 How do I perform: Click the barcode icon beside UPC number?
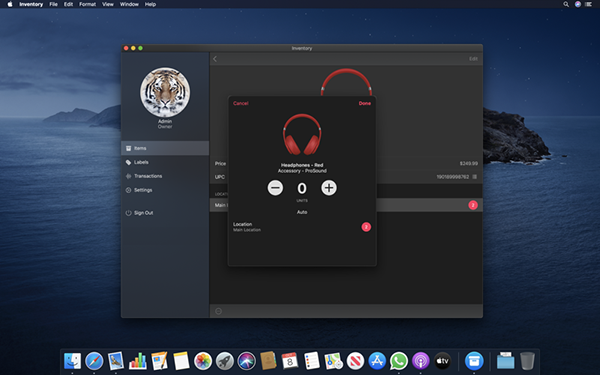pyautogui.click(x=474, y=177)
